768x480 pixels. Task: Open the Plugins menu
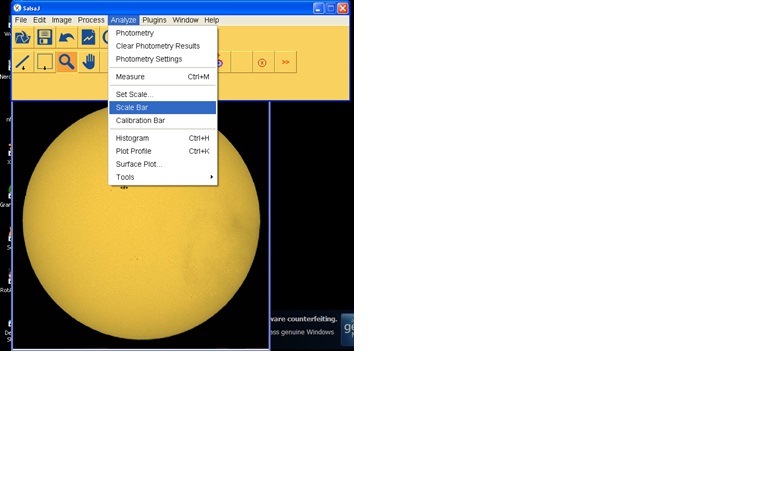click(154, 20)
